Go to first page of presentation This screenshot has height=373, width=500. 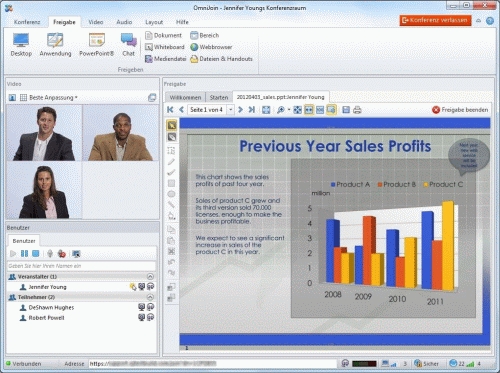[x=170, y=110]
